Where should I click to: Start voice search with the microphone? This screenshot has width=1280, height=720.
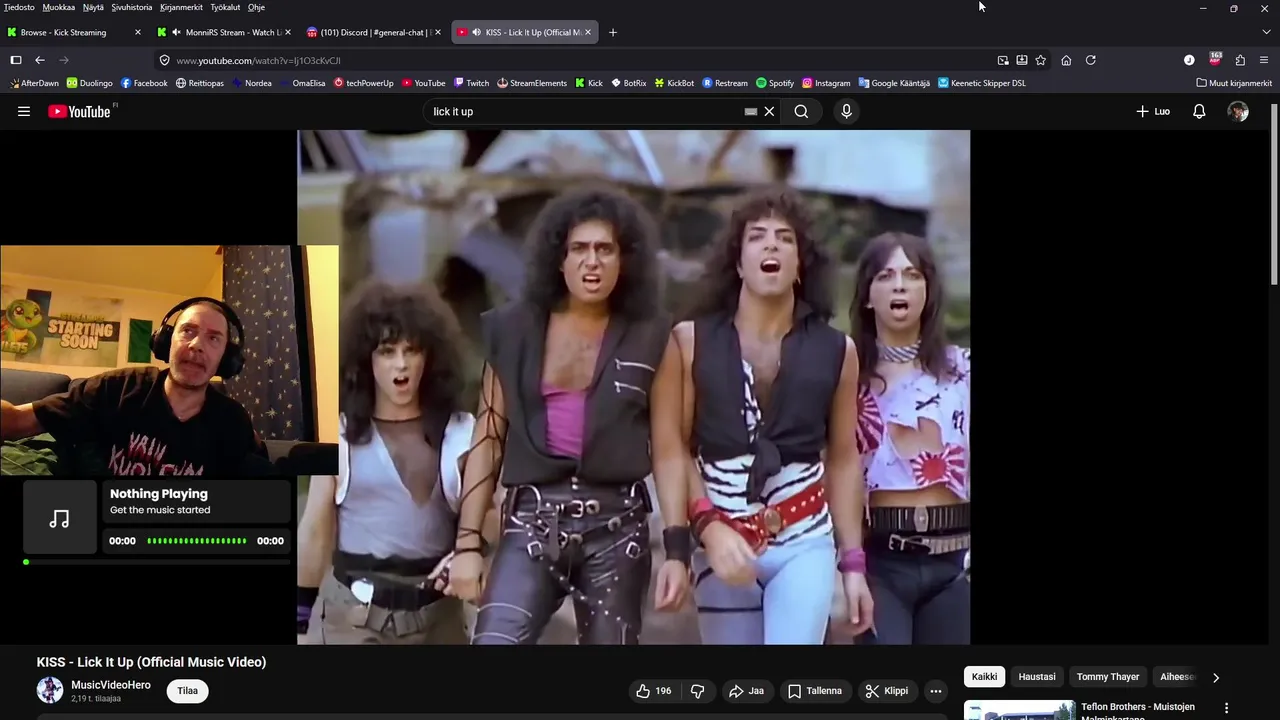coord(846,111)
